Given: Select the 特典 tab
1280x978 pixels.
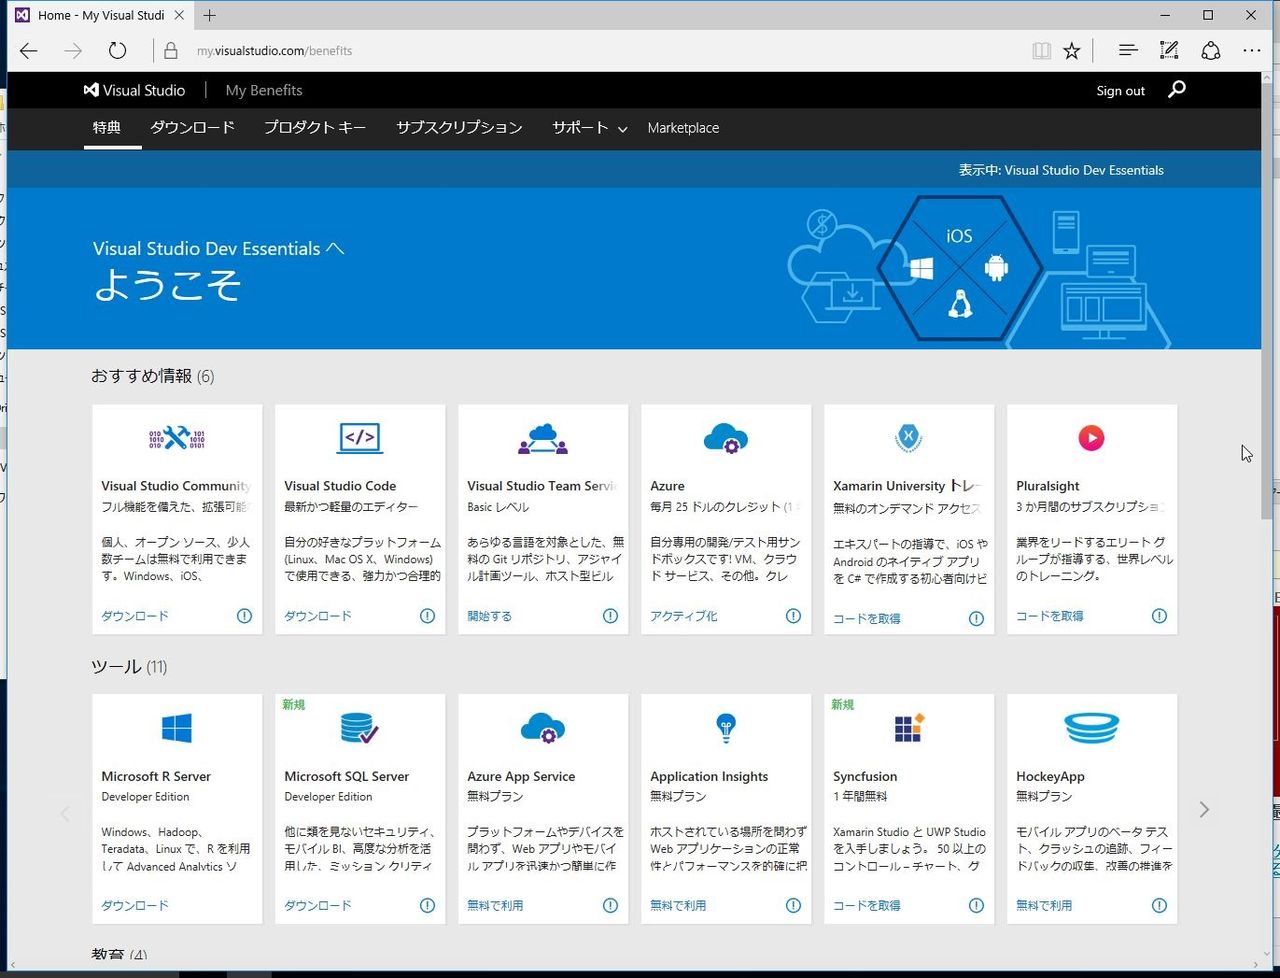Looking at the screenshot, I should (107, 128).
